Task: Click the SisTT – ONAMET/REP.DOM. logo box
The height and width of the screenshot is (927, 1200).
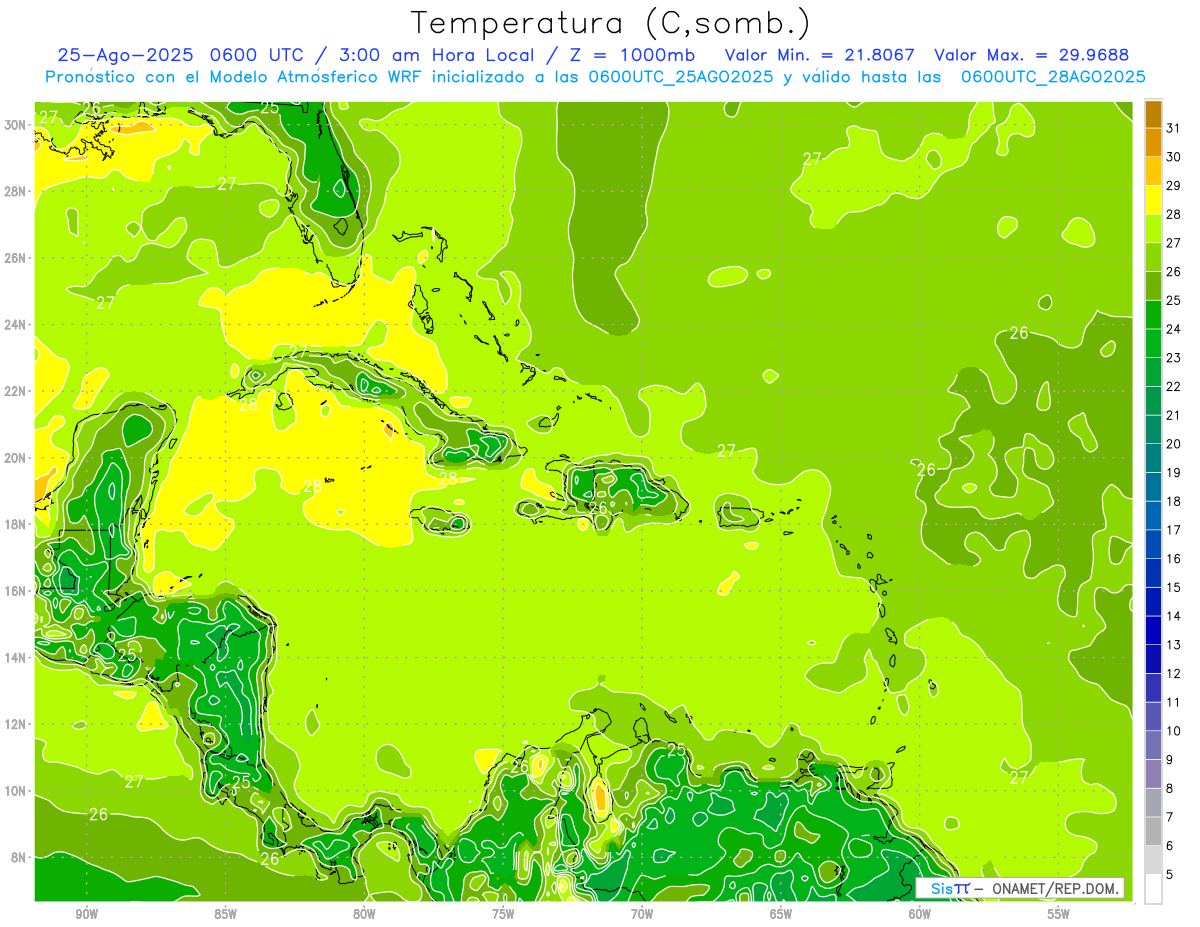Action: [x=1019, y=888]
